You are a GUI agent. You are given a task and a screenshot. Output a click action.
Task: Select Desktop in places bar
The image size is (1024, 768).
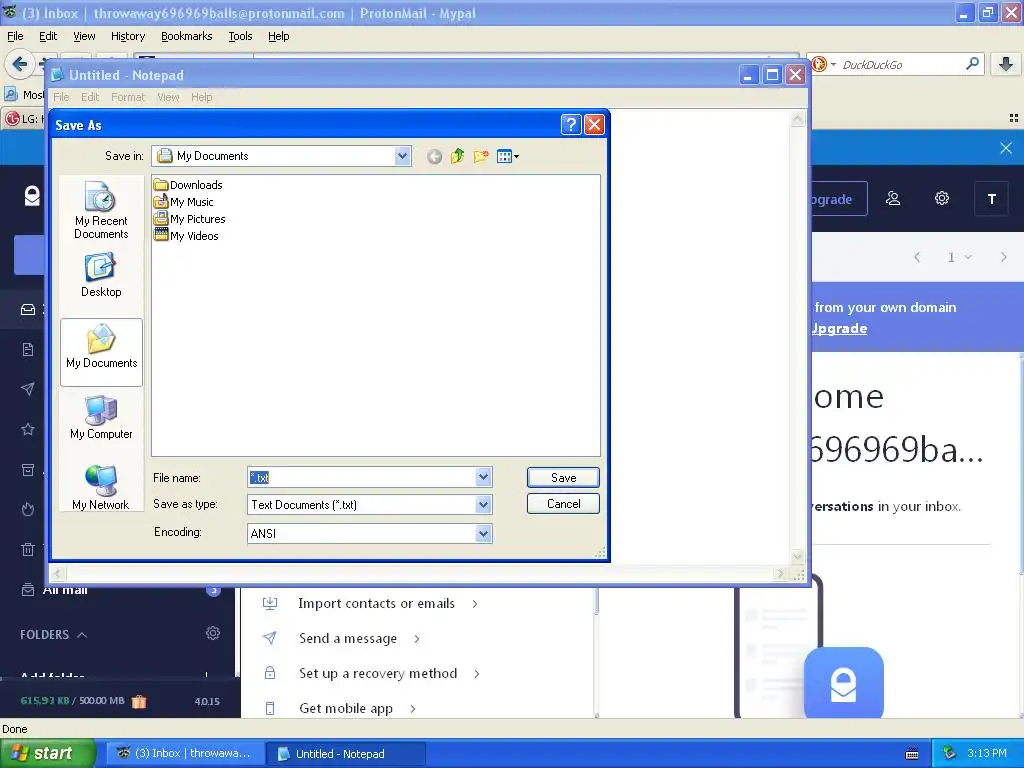pos(101,276)
